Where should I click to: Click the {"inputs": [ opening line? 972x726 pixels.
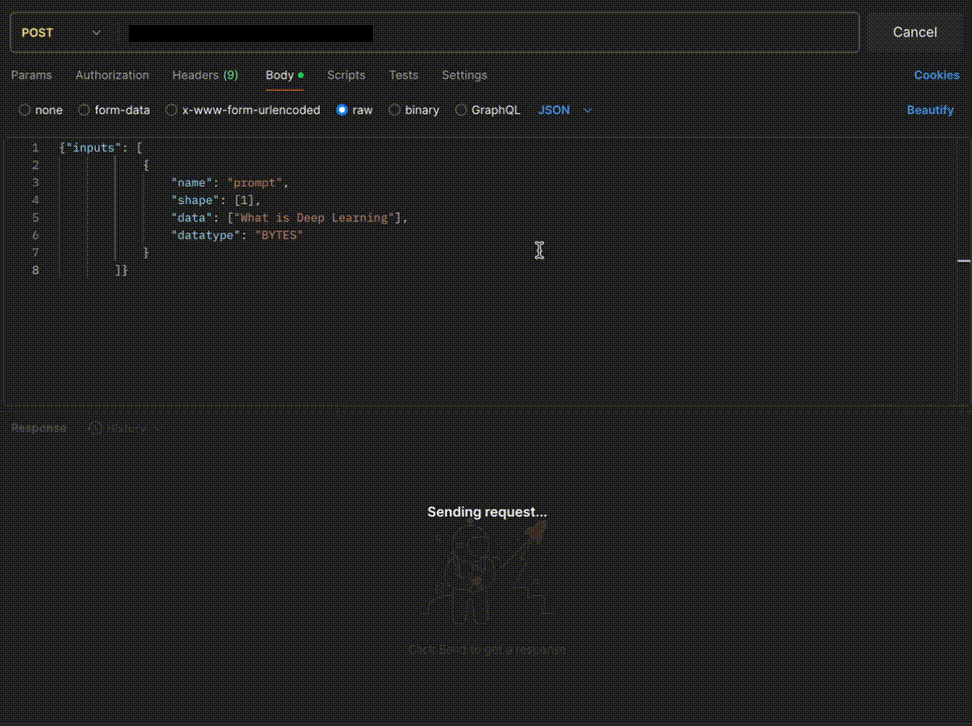[x=101, y=148]
